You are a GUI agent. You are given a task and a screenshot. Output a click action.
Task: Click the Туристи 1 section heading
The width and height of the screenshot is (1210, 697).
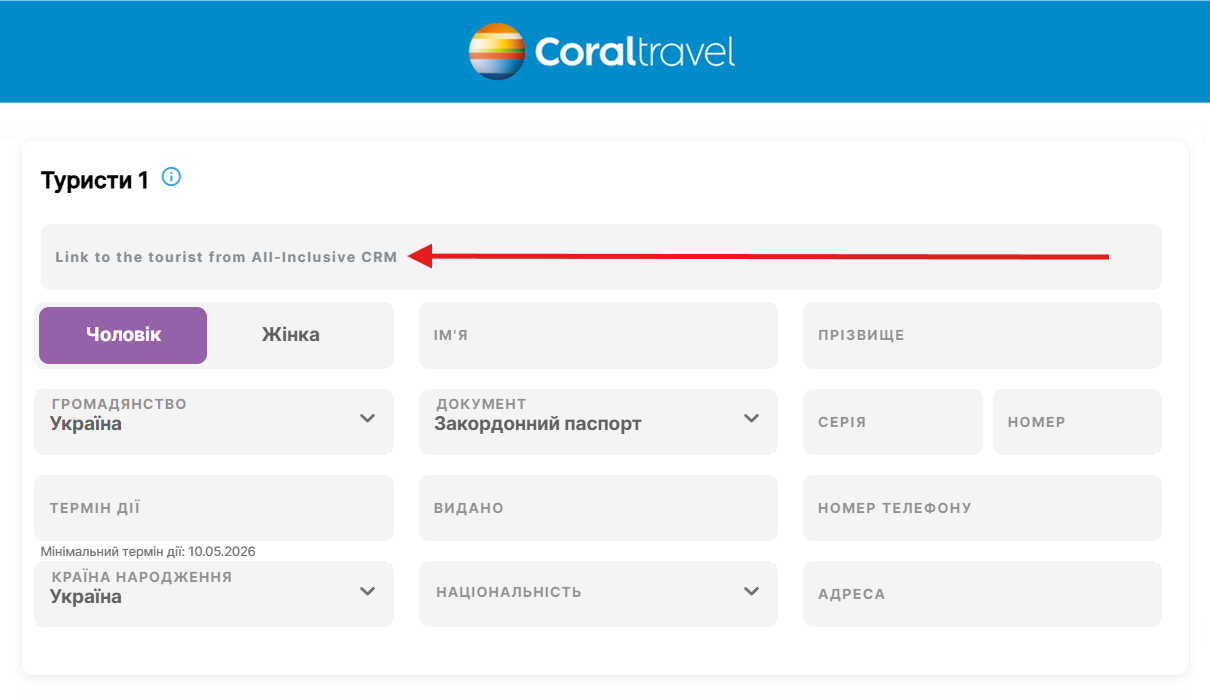click(94, 181)
